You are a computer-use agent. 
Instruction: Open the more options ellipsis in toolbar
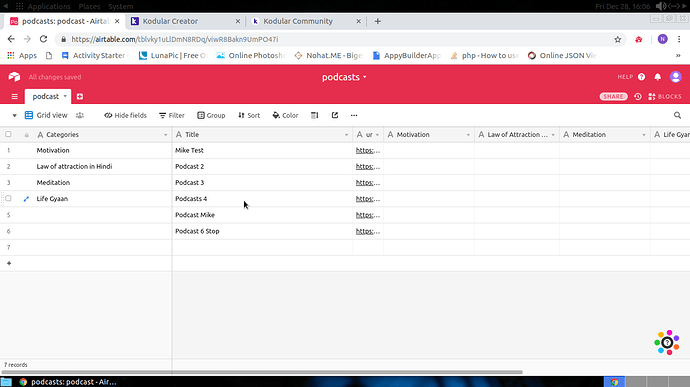point(354,115)
